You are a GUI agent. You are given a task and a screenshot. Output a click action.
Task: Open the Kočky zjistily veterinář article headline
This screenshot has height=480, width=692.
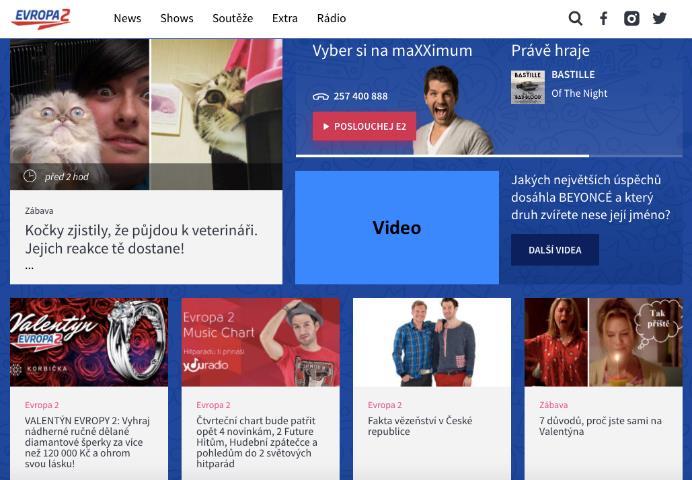(x=141, y=239)
